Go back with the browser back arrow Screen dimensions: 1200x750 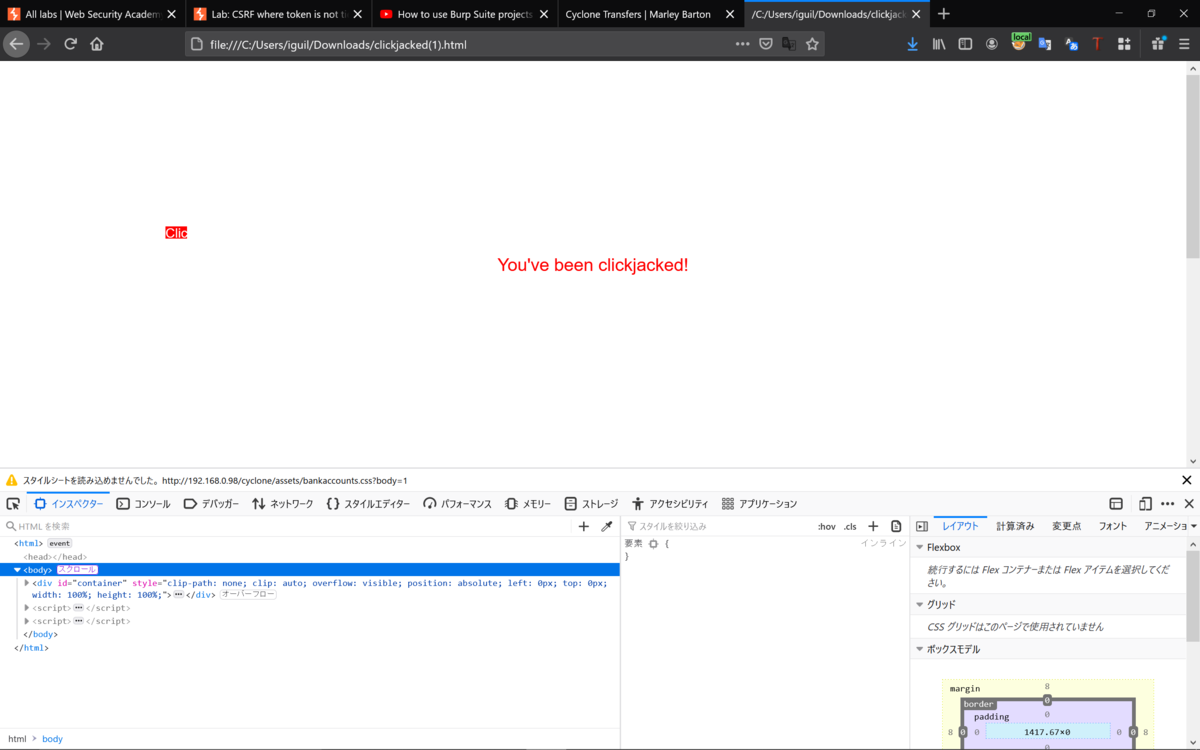click(x=16, y=44)
